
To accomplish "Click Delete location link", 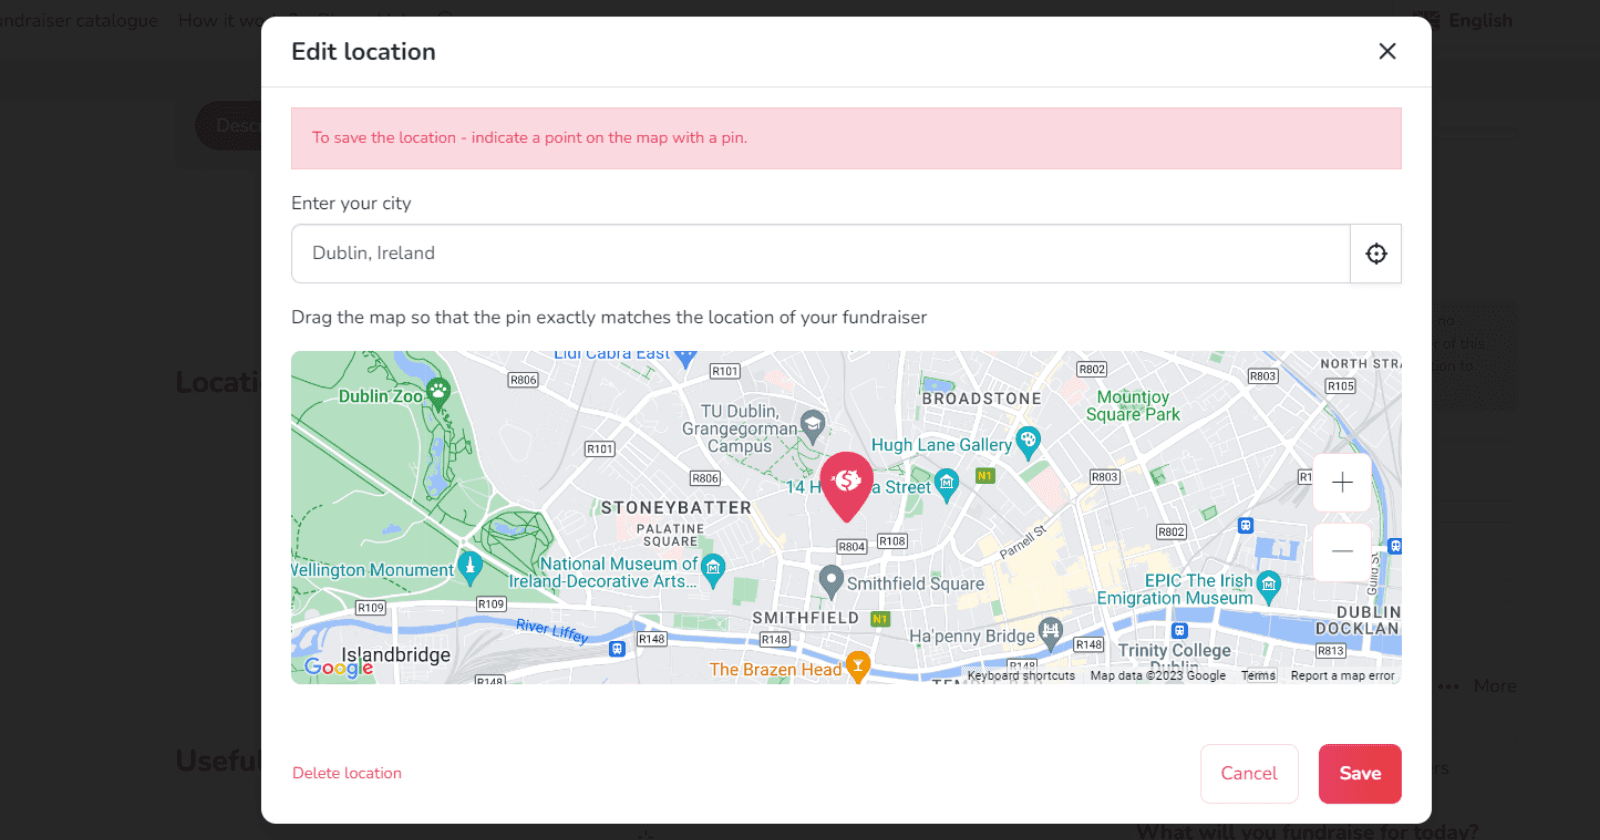I will [x=347, y=773].
